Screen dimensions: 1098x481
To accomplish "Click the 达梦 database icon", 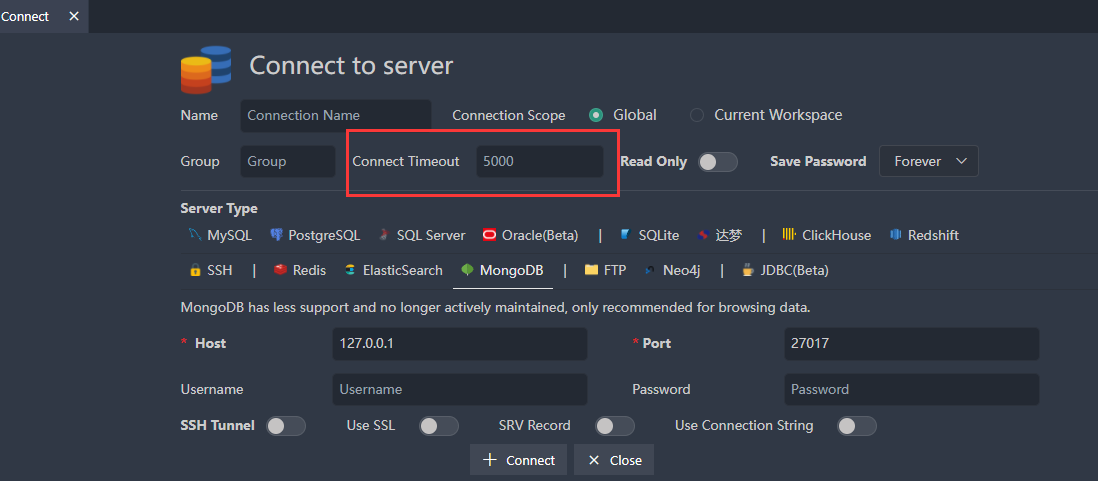I will coord(704,235).
